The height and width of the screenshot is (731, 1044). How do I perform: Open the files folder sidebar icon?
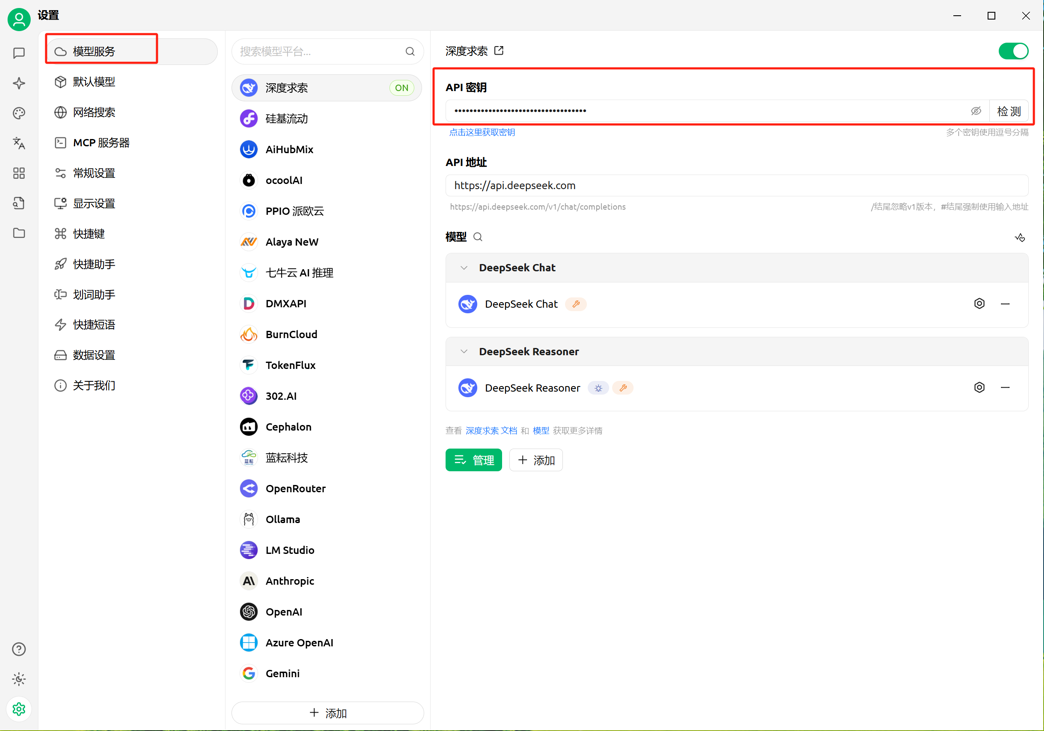point(19,233)
